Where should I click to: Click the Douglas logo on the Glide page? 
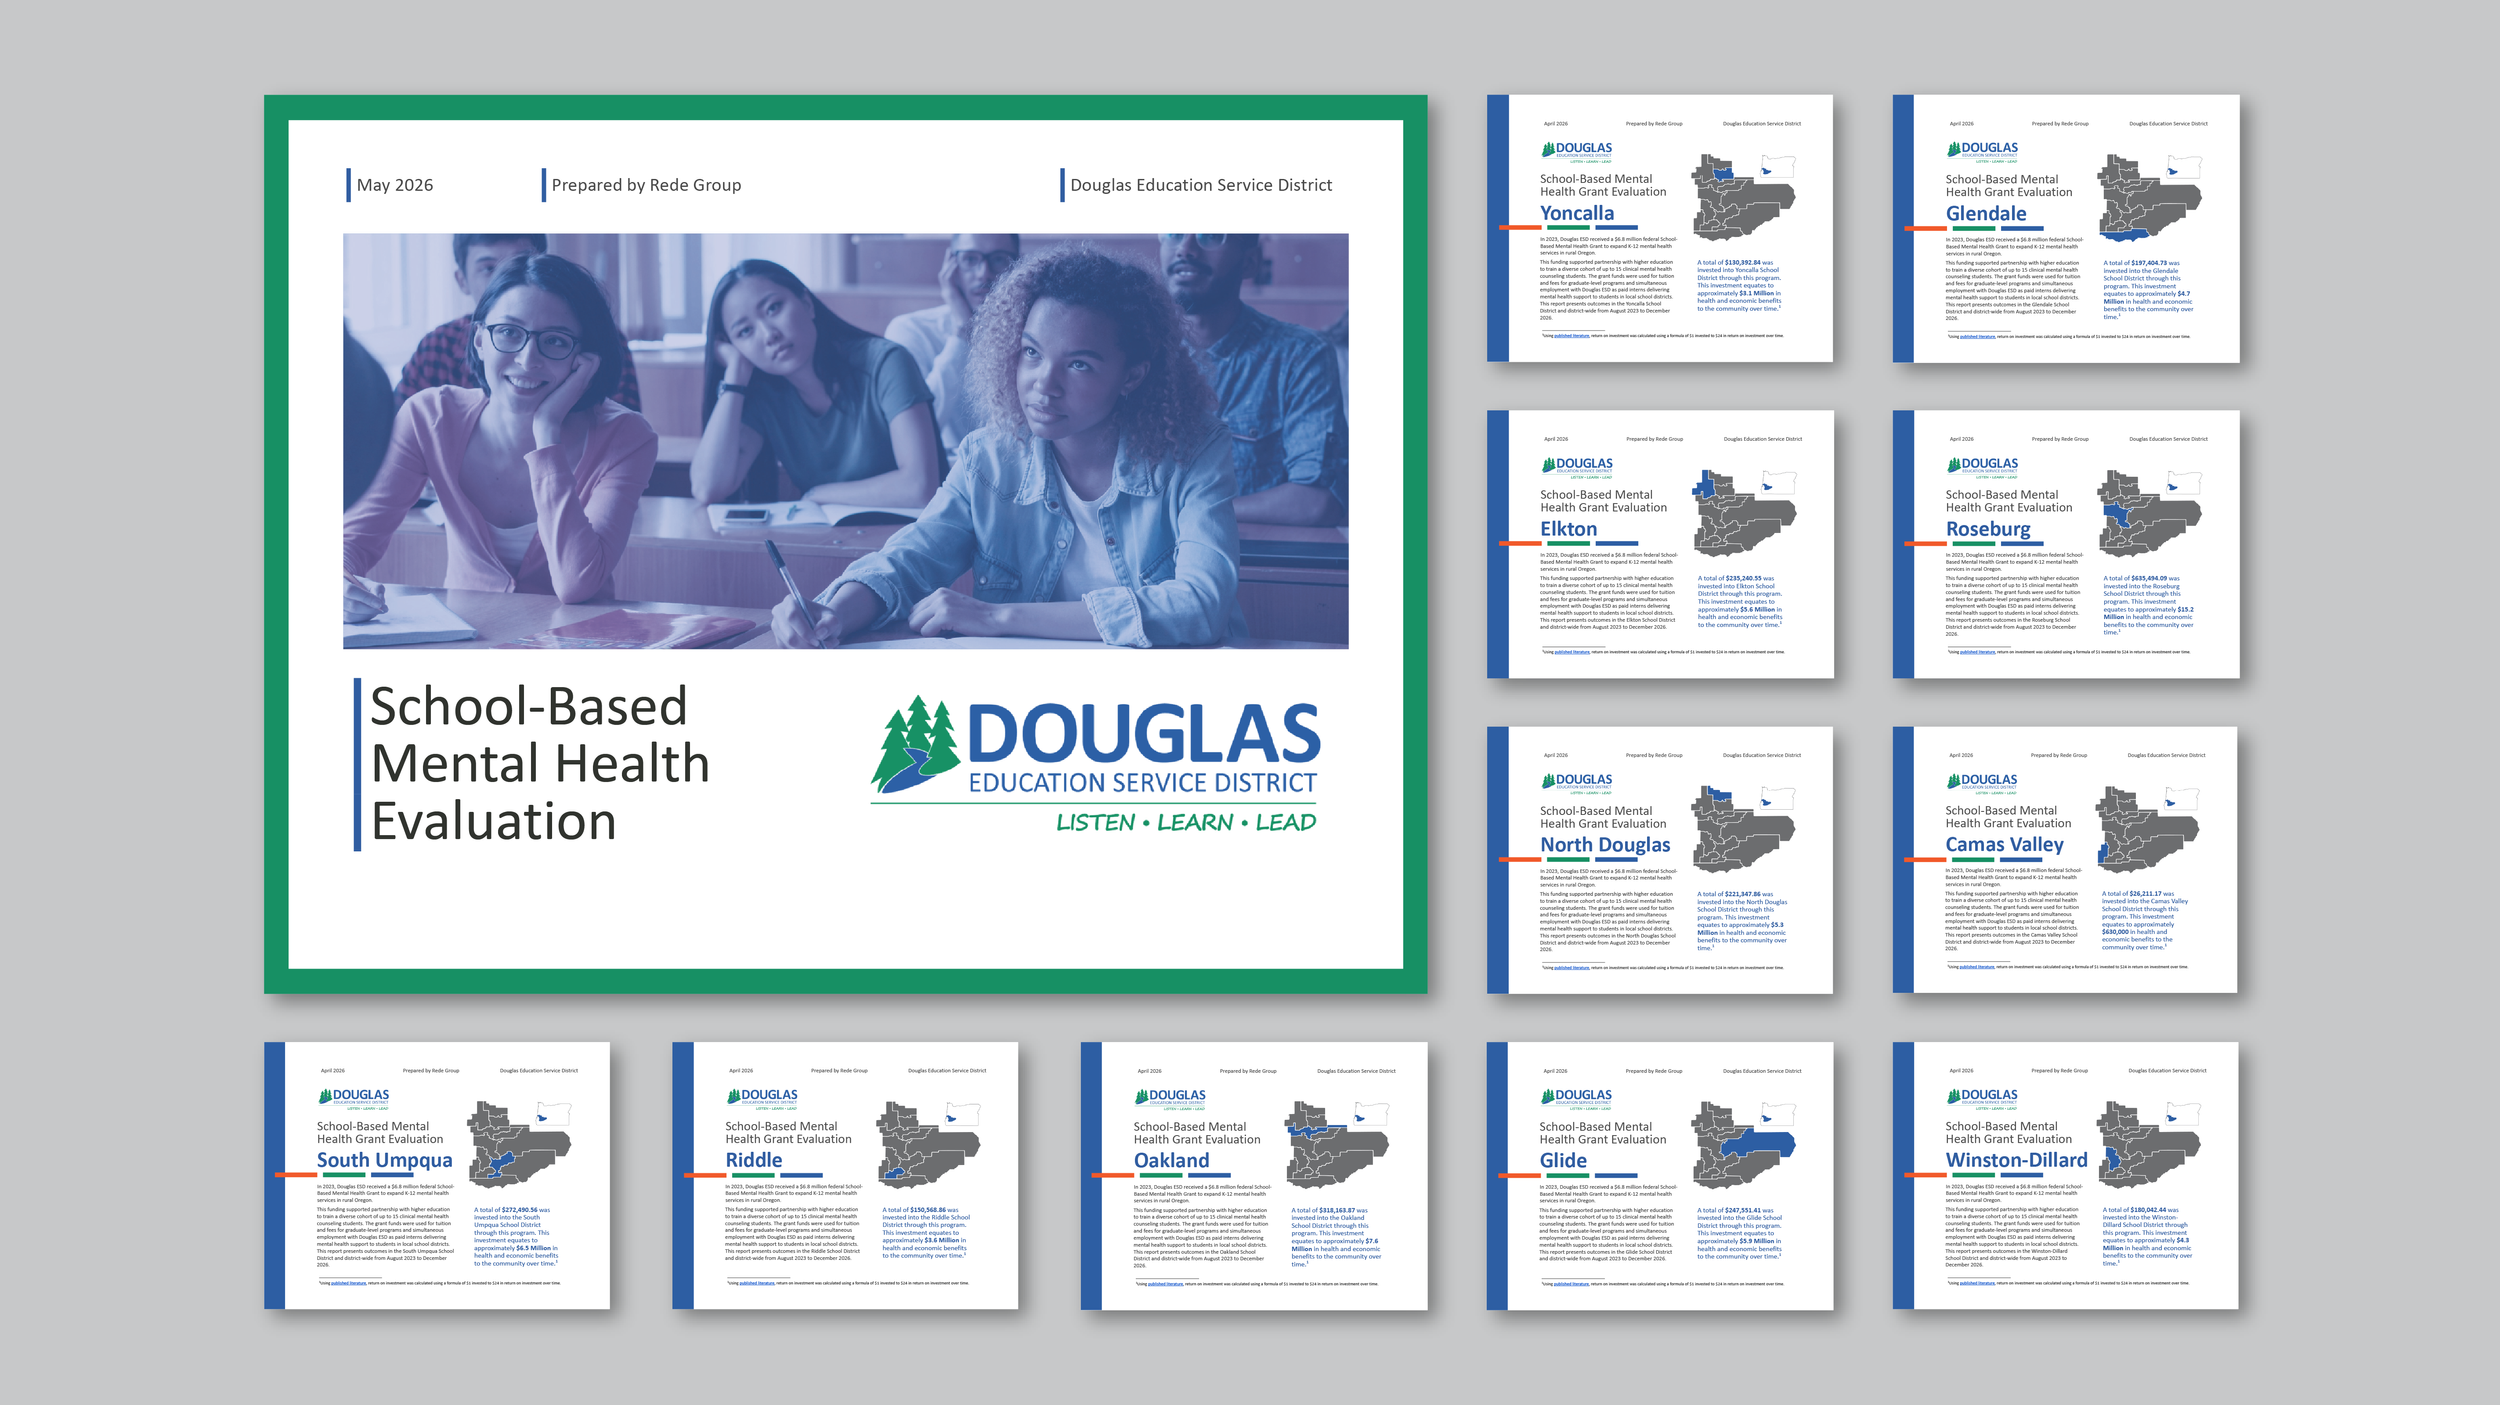point(1576,1100)
